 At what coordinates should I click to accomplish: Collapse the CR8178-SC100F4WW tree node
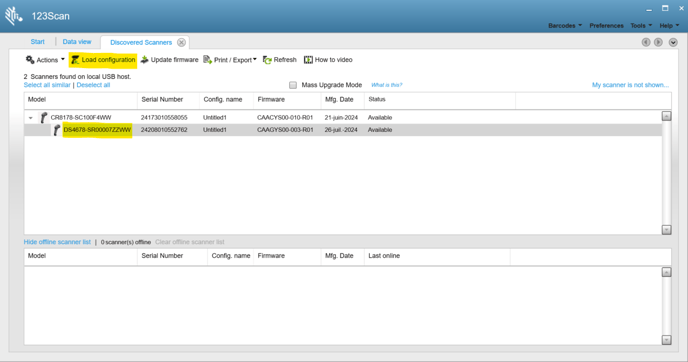click(31, 118)
